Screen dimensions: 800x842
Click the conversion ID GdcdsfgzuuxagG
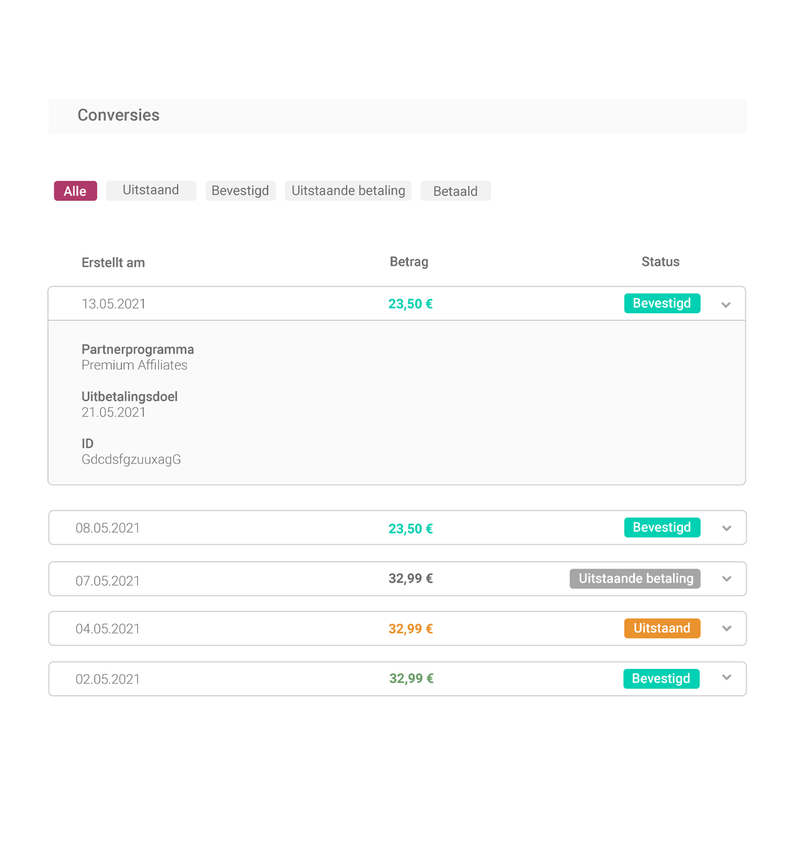[x=131, y=460]
